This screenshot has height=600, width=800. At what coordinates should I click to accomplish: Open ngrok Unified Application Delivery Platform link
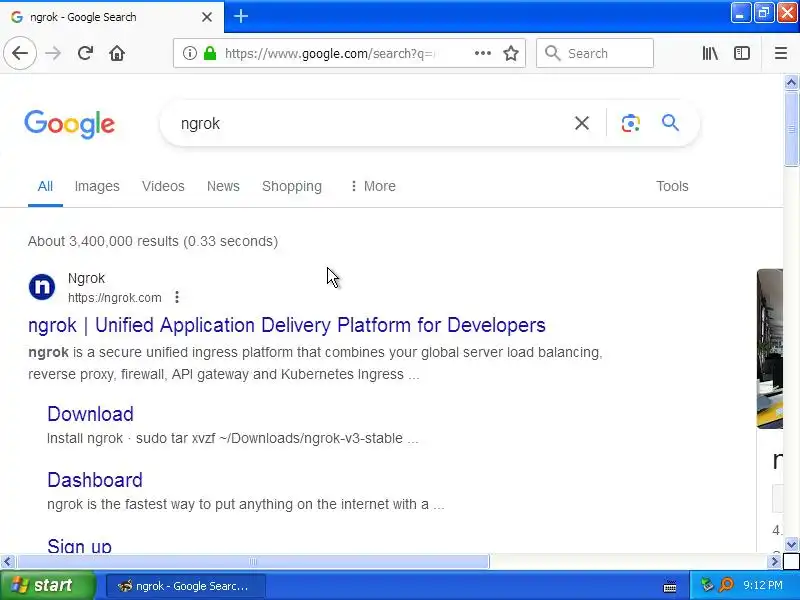pos(287,325)
